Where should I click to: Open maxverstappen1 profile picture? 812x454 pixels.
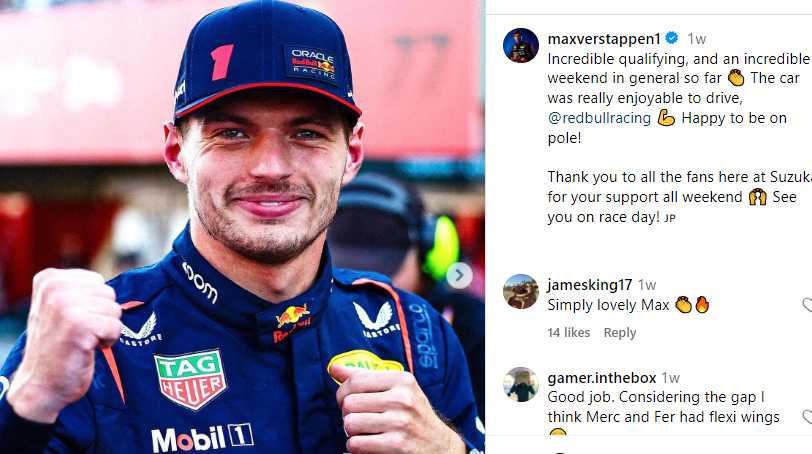coord(521,46)
